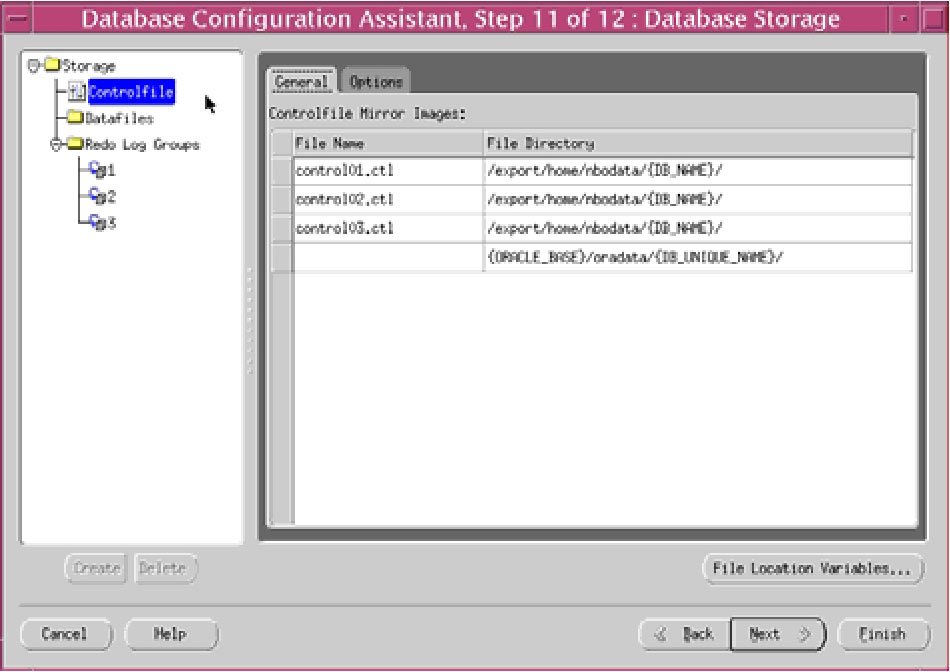
Task: Click row selector beside control03.ctl
Action: [x=282, y=228]
